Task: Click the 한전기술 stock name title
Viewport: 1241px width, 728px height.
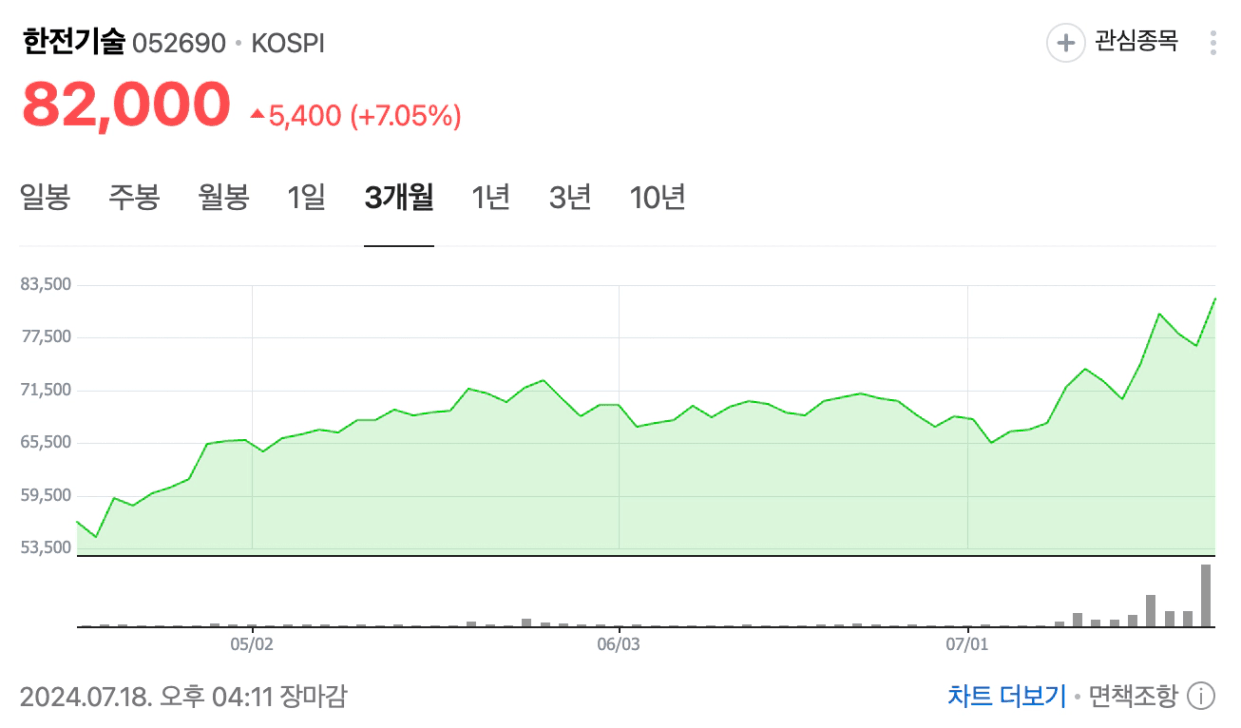Action: coord(74,43)
